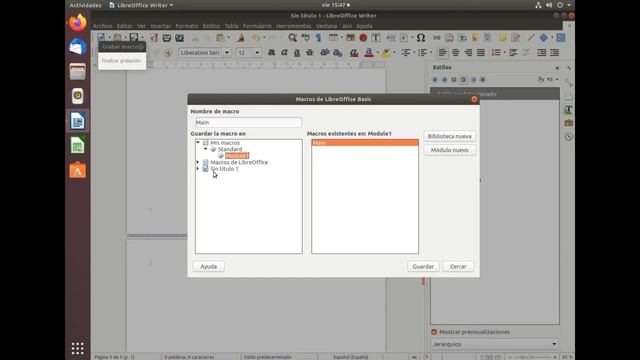Open the Insertar menu
This screenshot has width=640, height=360.
click(x=160, y=26)
